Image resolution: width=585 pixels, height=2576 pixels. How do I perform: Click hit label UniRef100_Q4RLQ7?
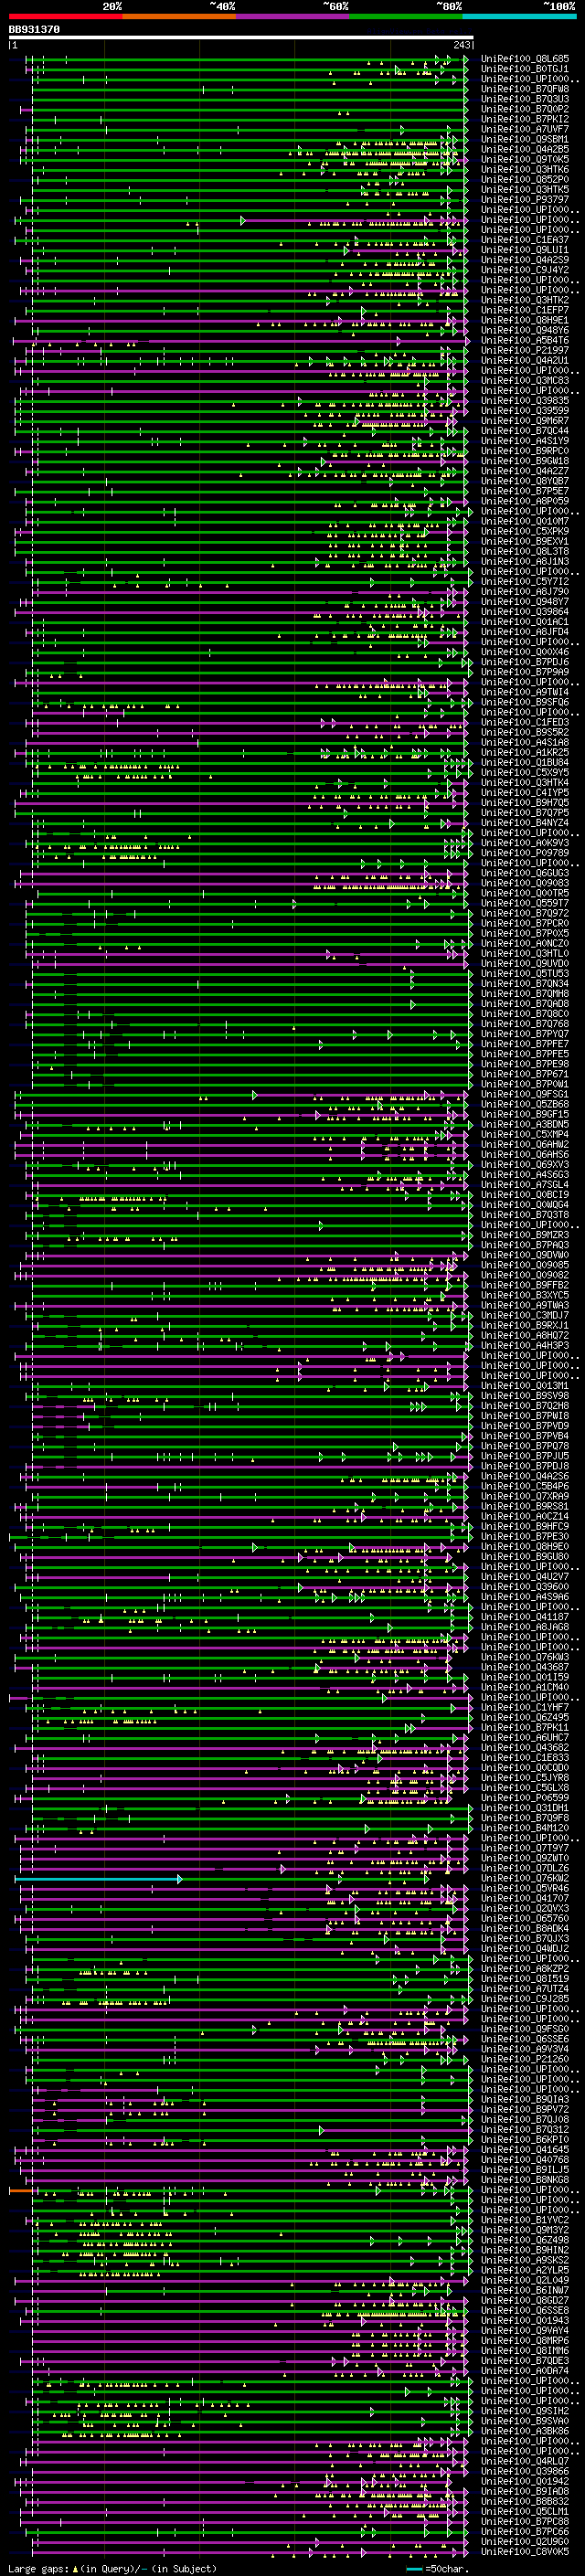525,2461
